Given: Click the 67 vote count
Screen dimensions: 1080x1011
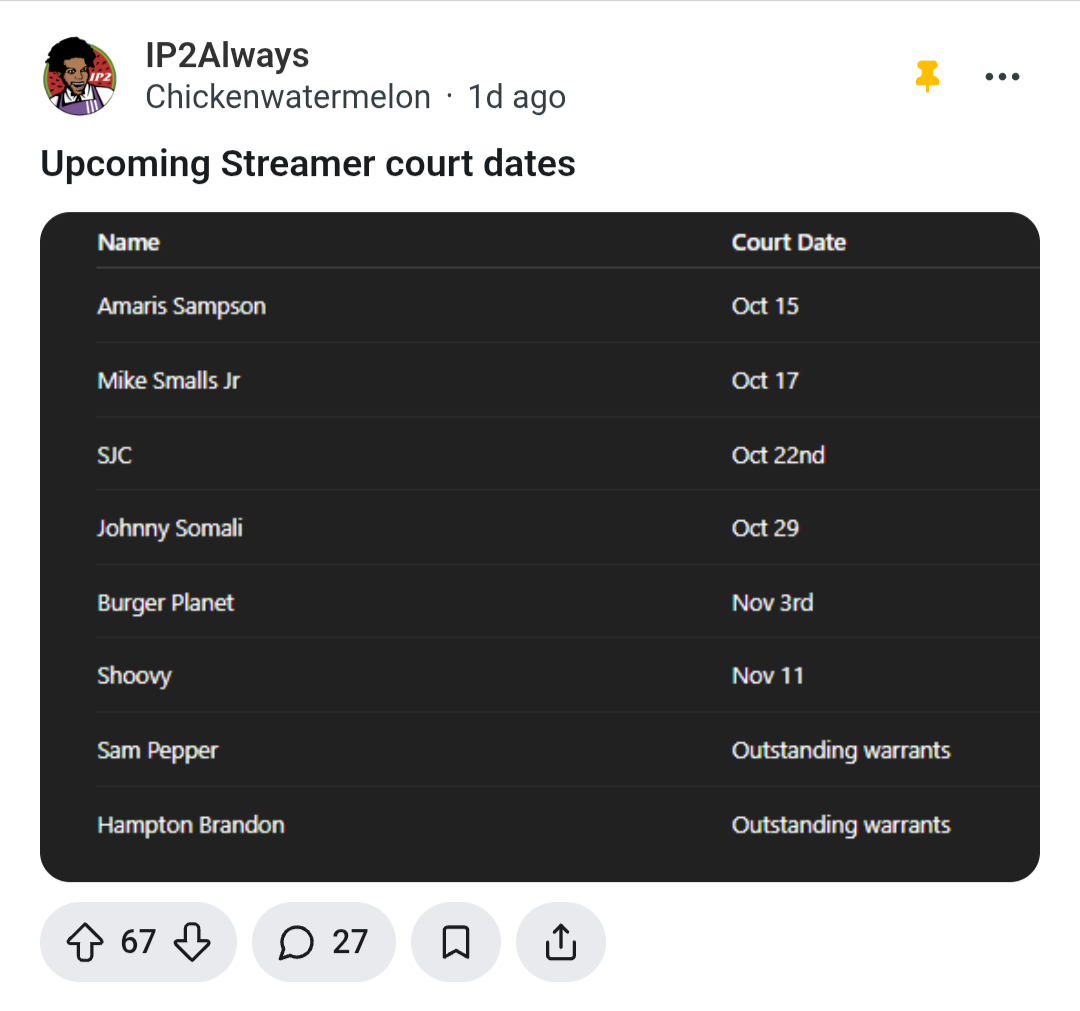Looking at the screenshot, I should (x=138, y=942).
